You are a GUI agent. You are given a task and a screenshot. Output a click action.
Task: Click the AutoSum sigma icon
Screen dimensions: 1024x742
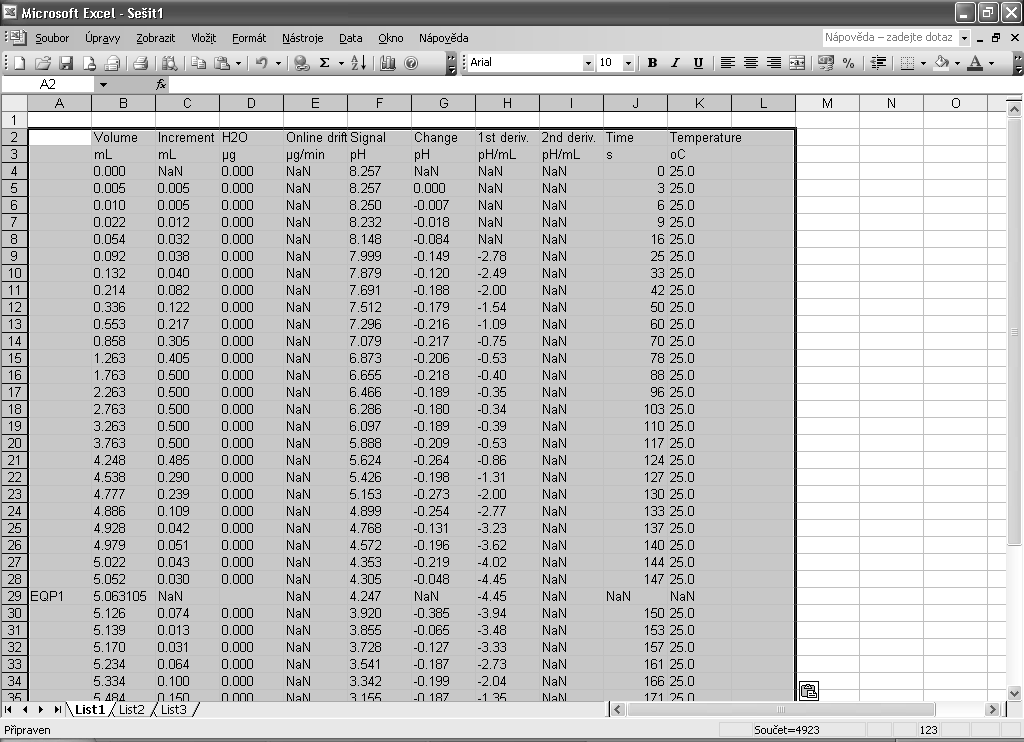tap(325, 63)
